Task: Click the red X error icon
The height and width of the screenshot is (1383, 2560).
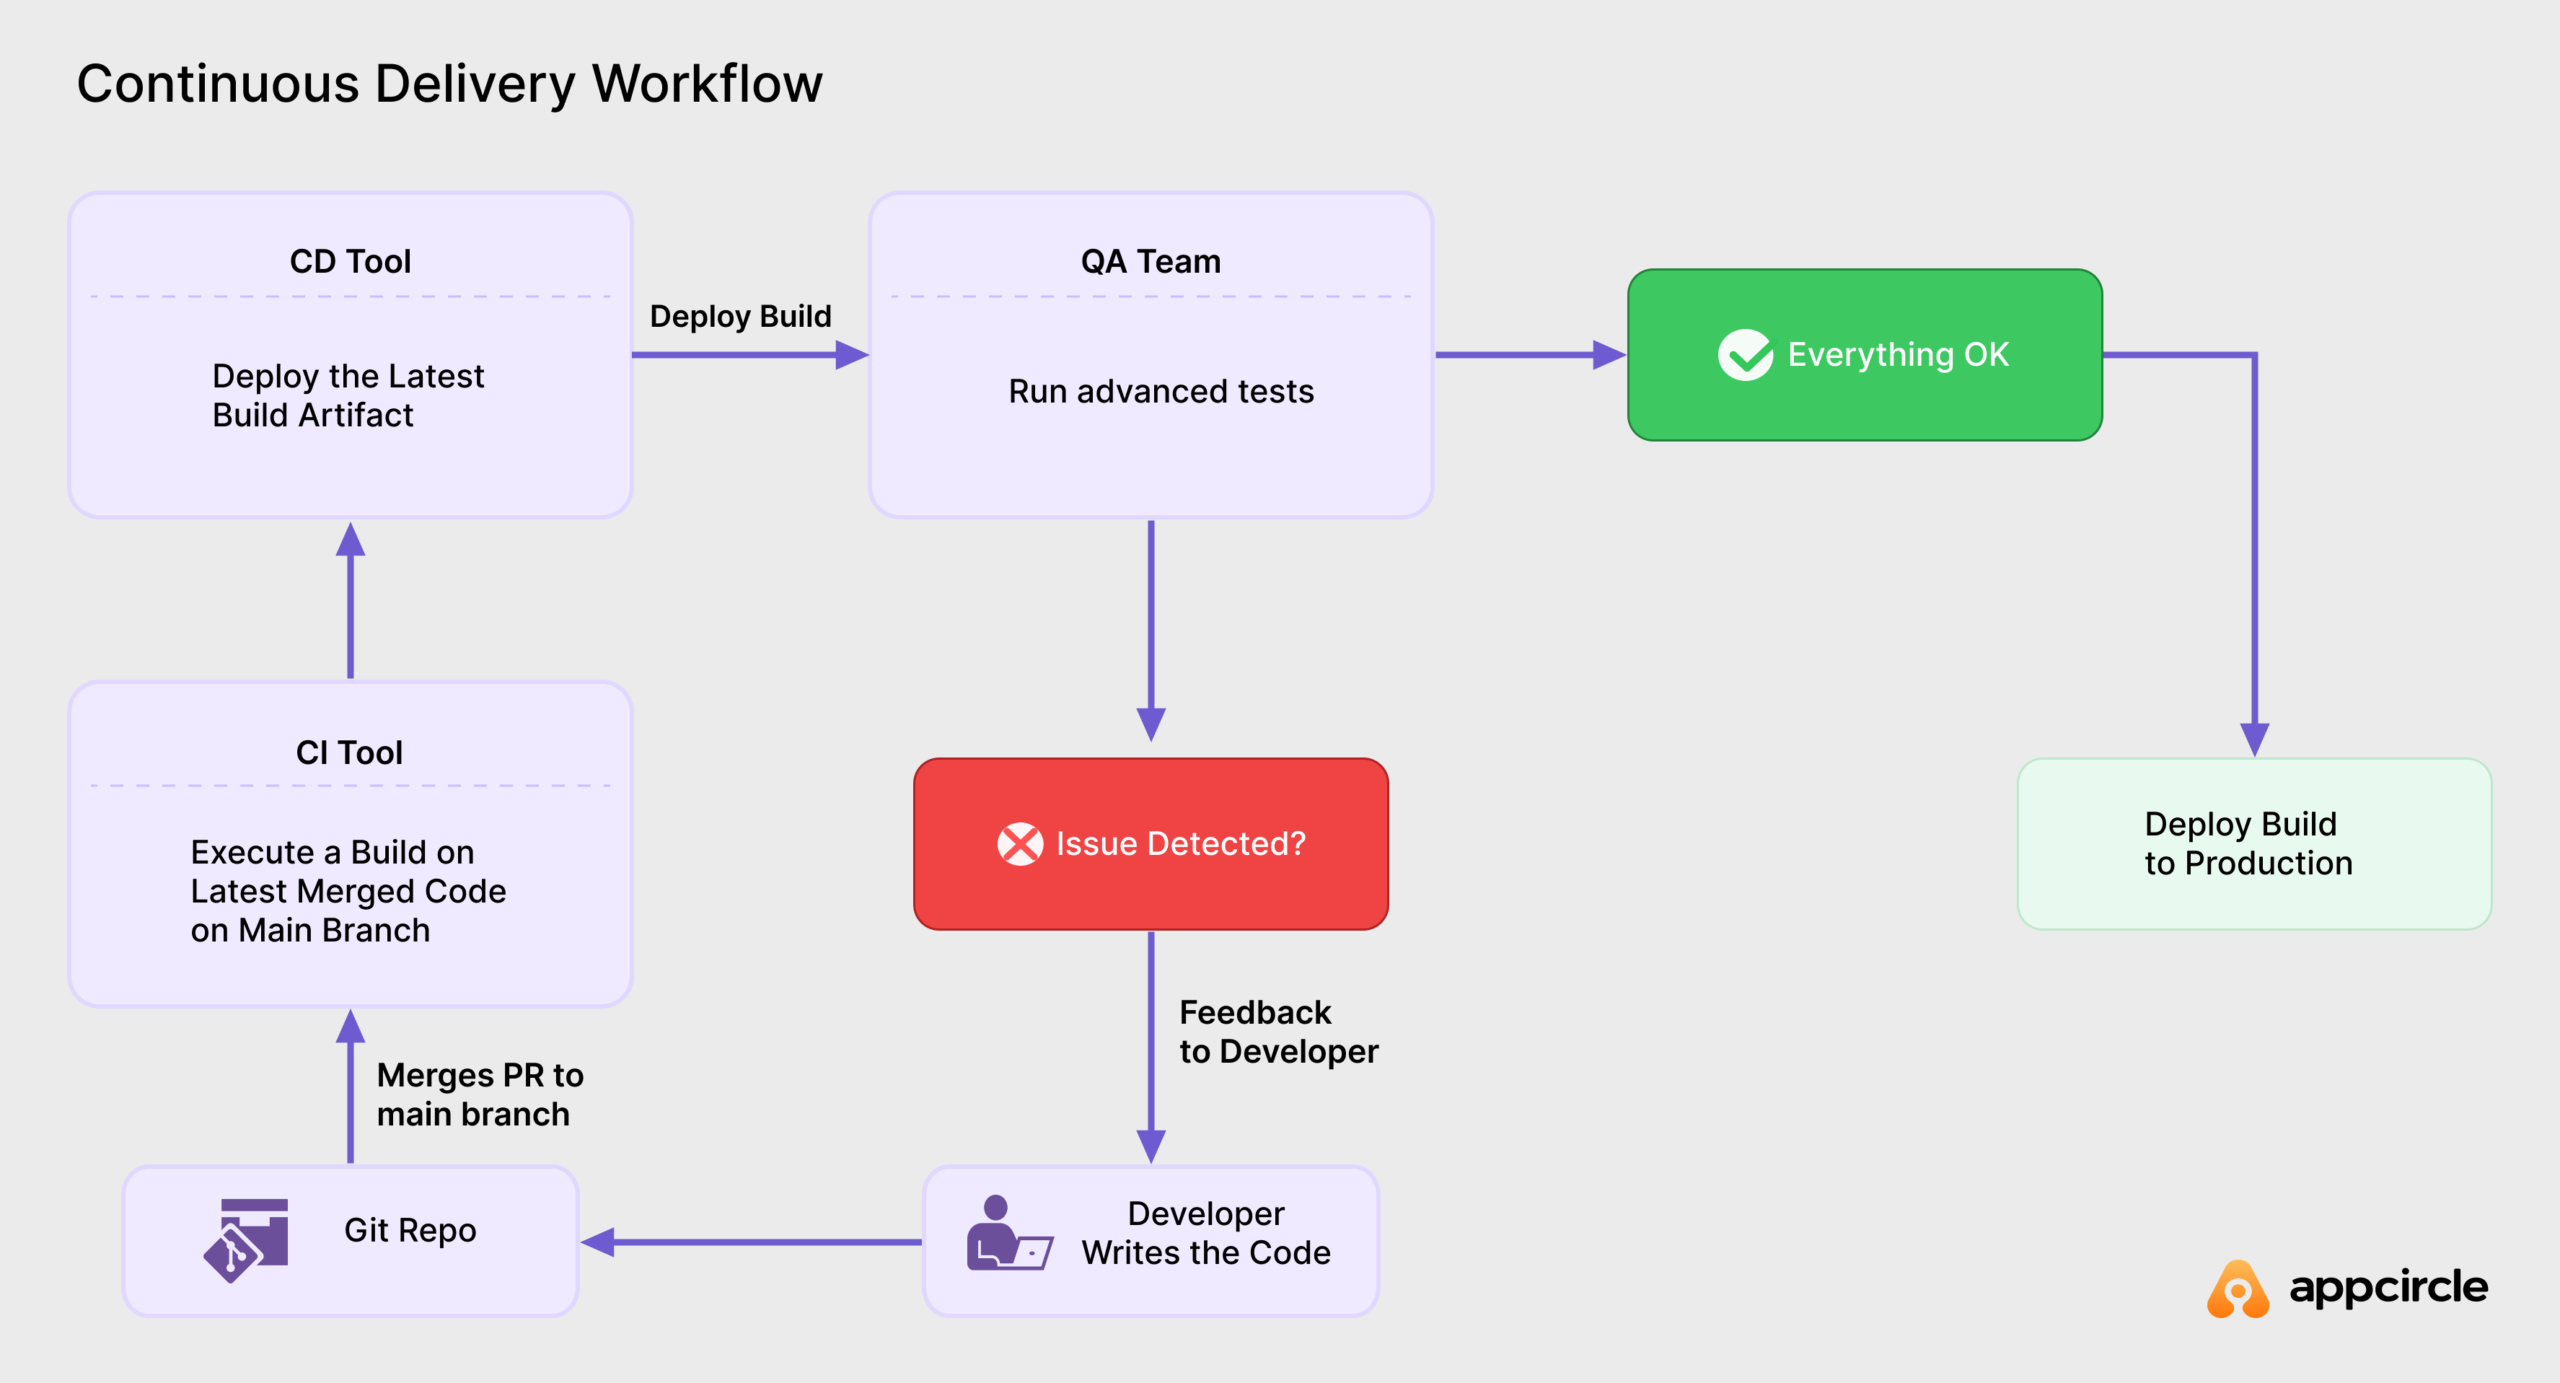Action: click(1020, 844)
